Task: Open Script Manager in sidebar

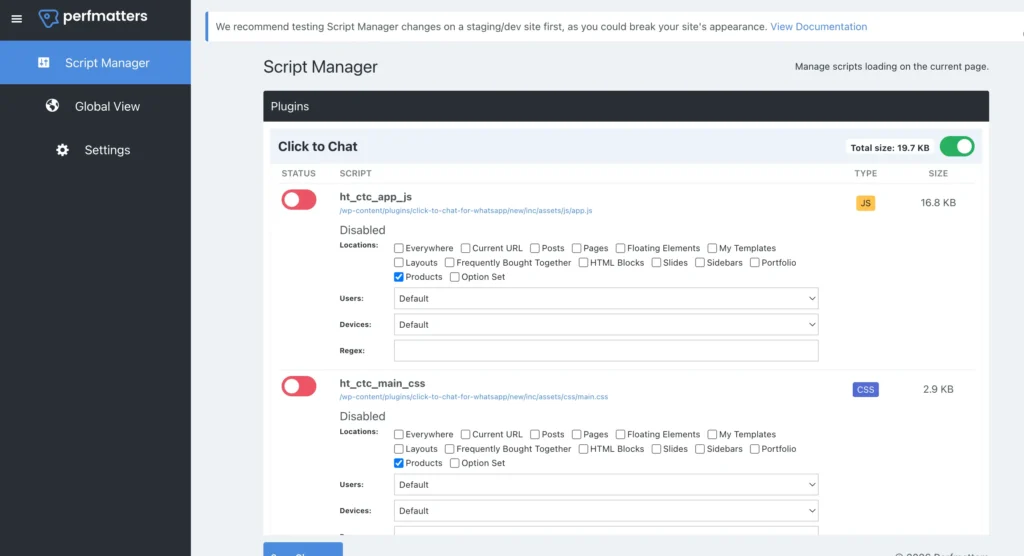Action: point(95,63)
